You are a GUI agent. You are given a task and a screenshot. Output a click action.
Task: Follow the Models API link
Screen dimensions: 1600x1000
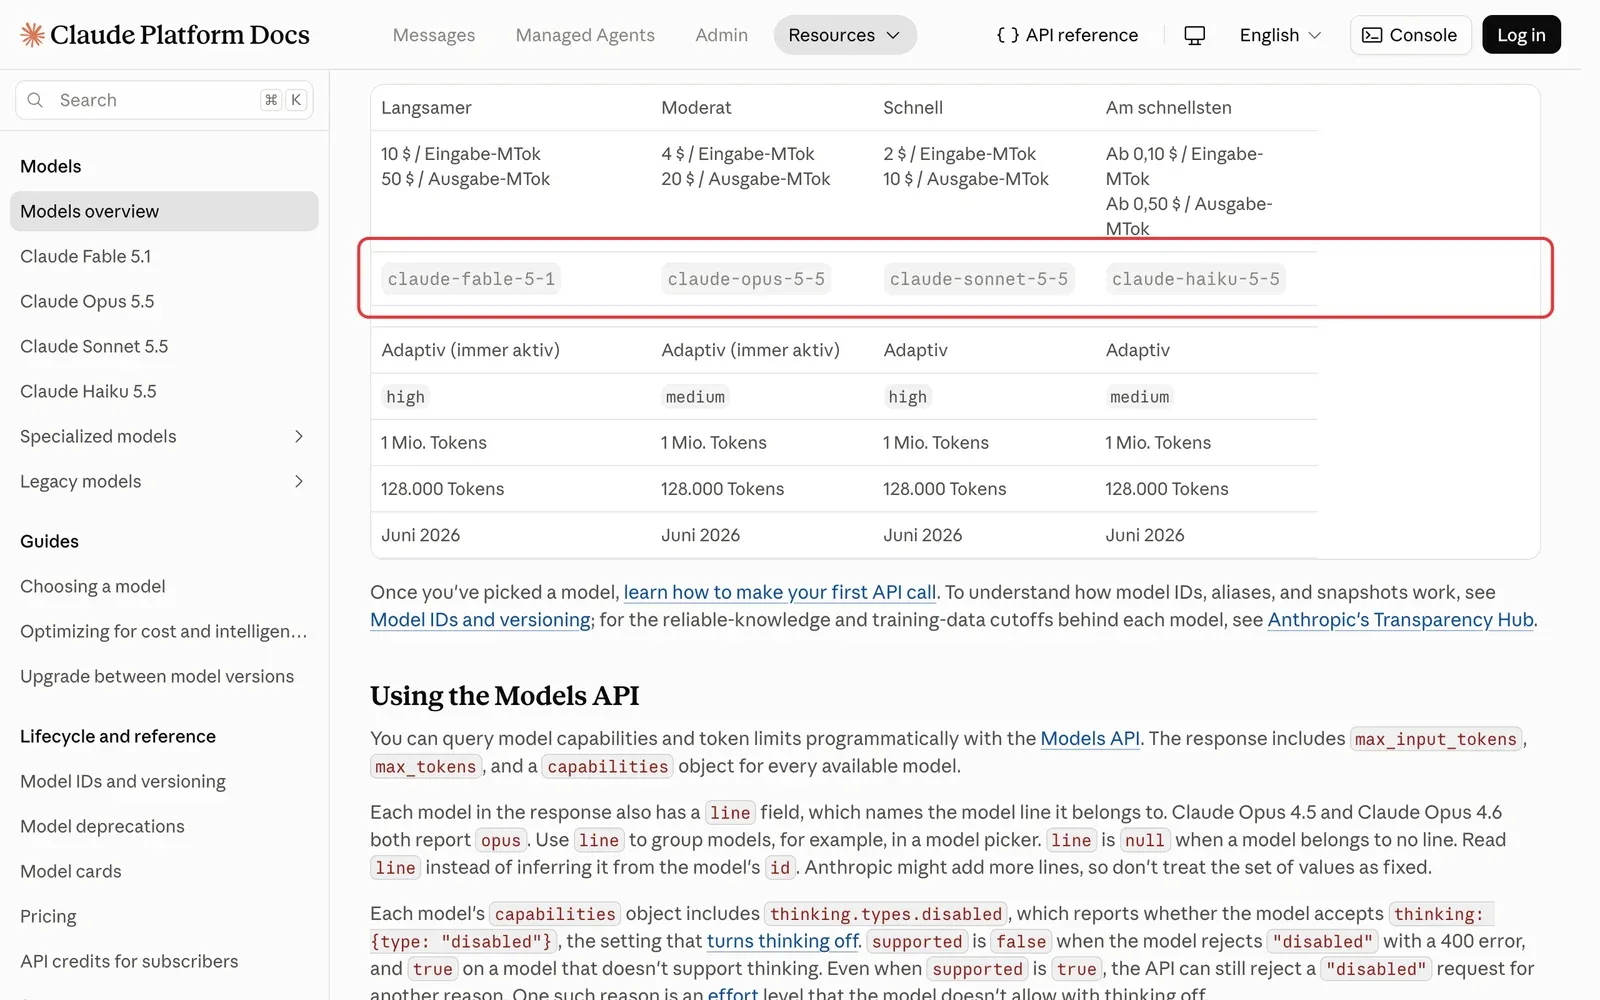[x=1090, y=738]
